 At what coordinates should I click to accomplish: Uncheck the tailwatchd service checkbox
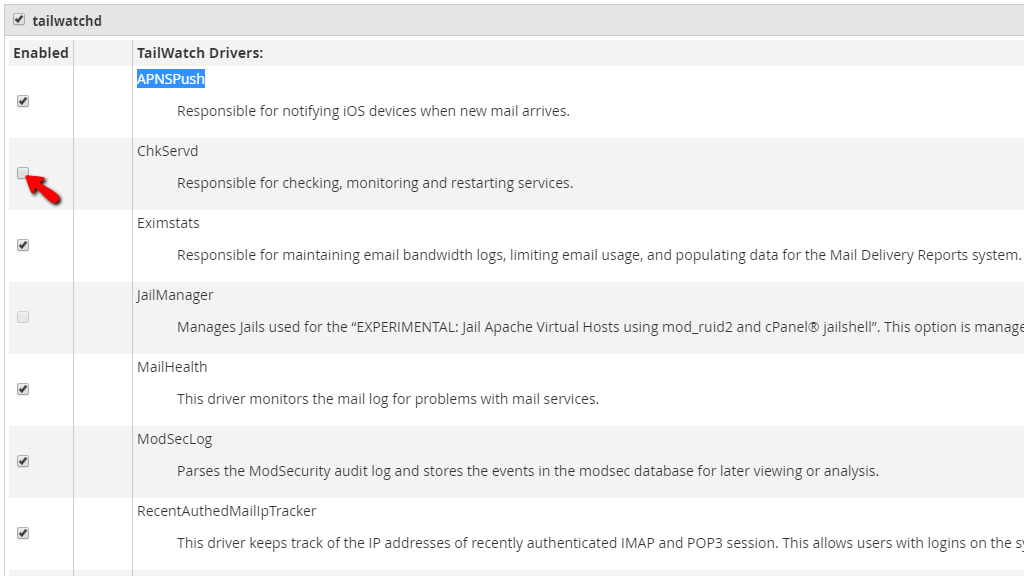point(19,20)
